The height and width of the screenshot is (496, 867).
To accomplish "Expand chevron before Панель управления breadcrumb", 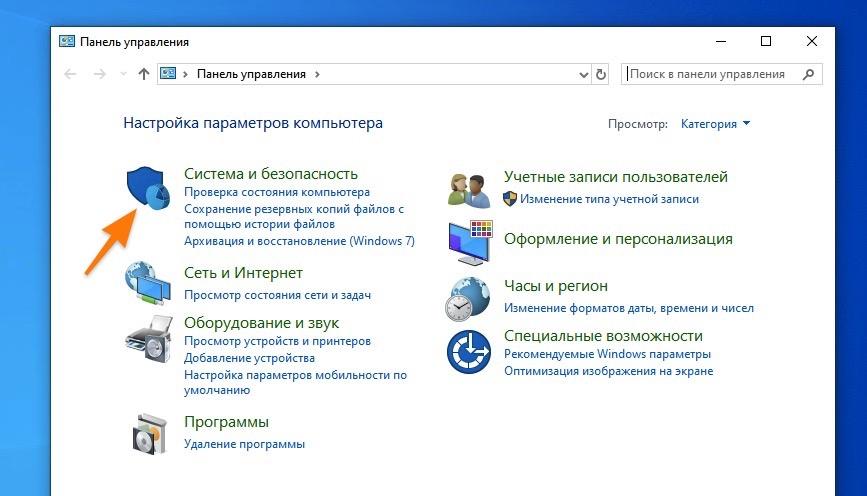I will pos(185,74).
